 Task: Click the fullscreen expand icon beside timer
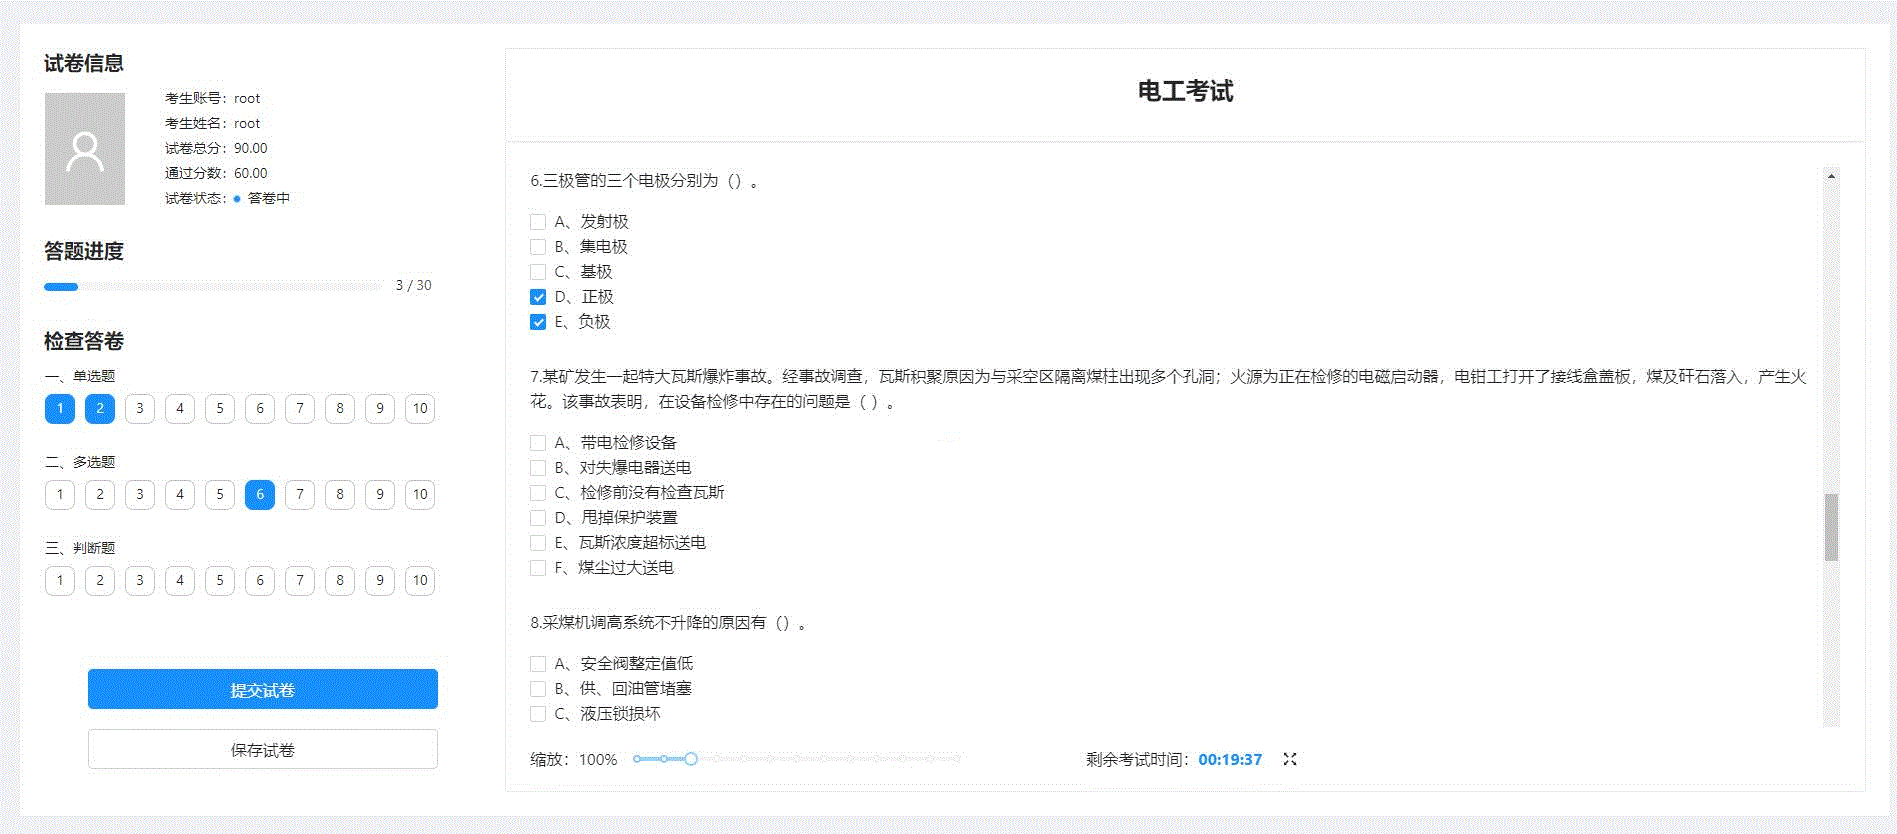coord(1290,759)
